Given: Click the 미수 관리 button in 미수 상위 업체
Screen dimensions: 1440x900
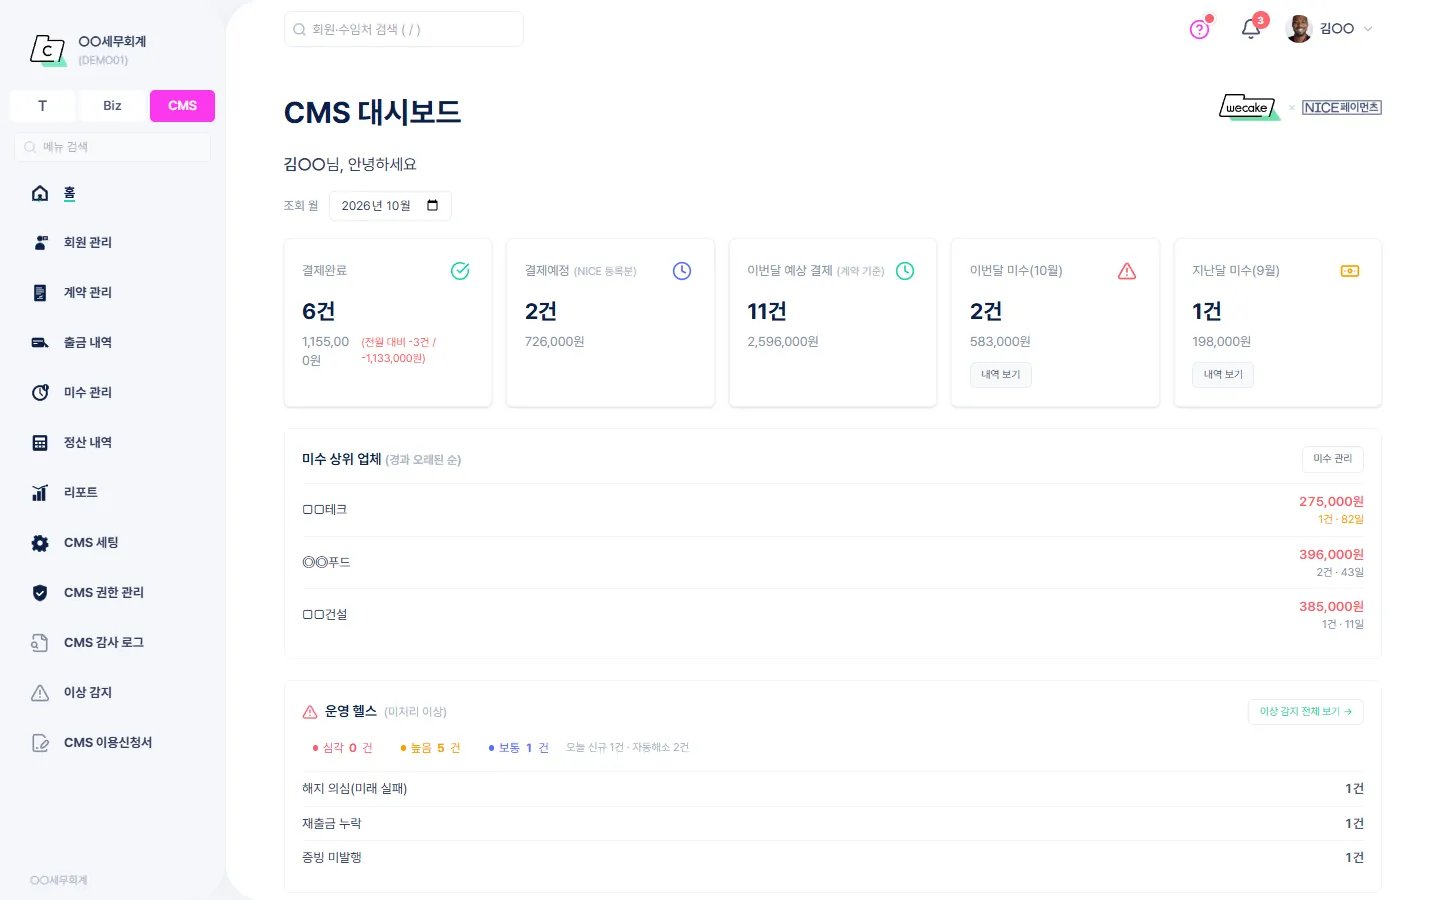Looking at the screenshot, I should (x=1332, y=459).
